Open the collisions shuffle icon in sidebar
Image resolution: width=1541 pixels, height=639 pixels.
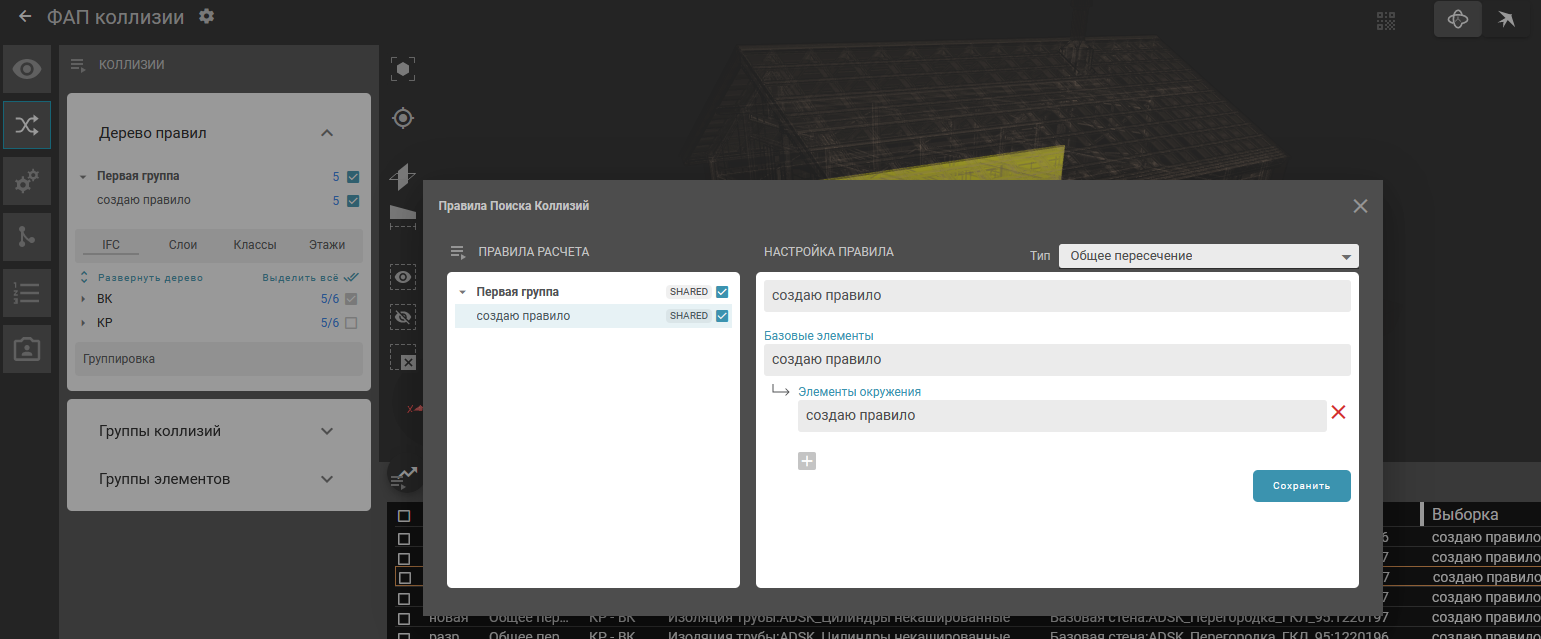coord(27,125)
